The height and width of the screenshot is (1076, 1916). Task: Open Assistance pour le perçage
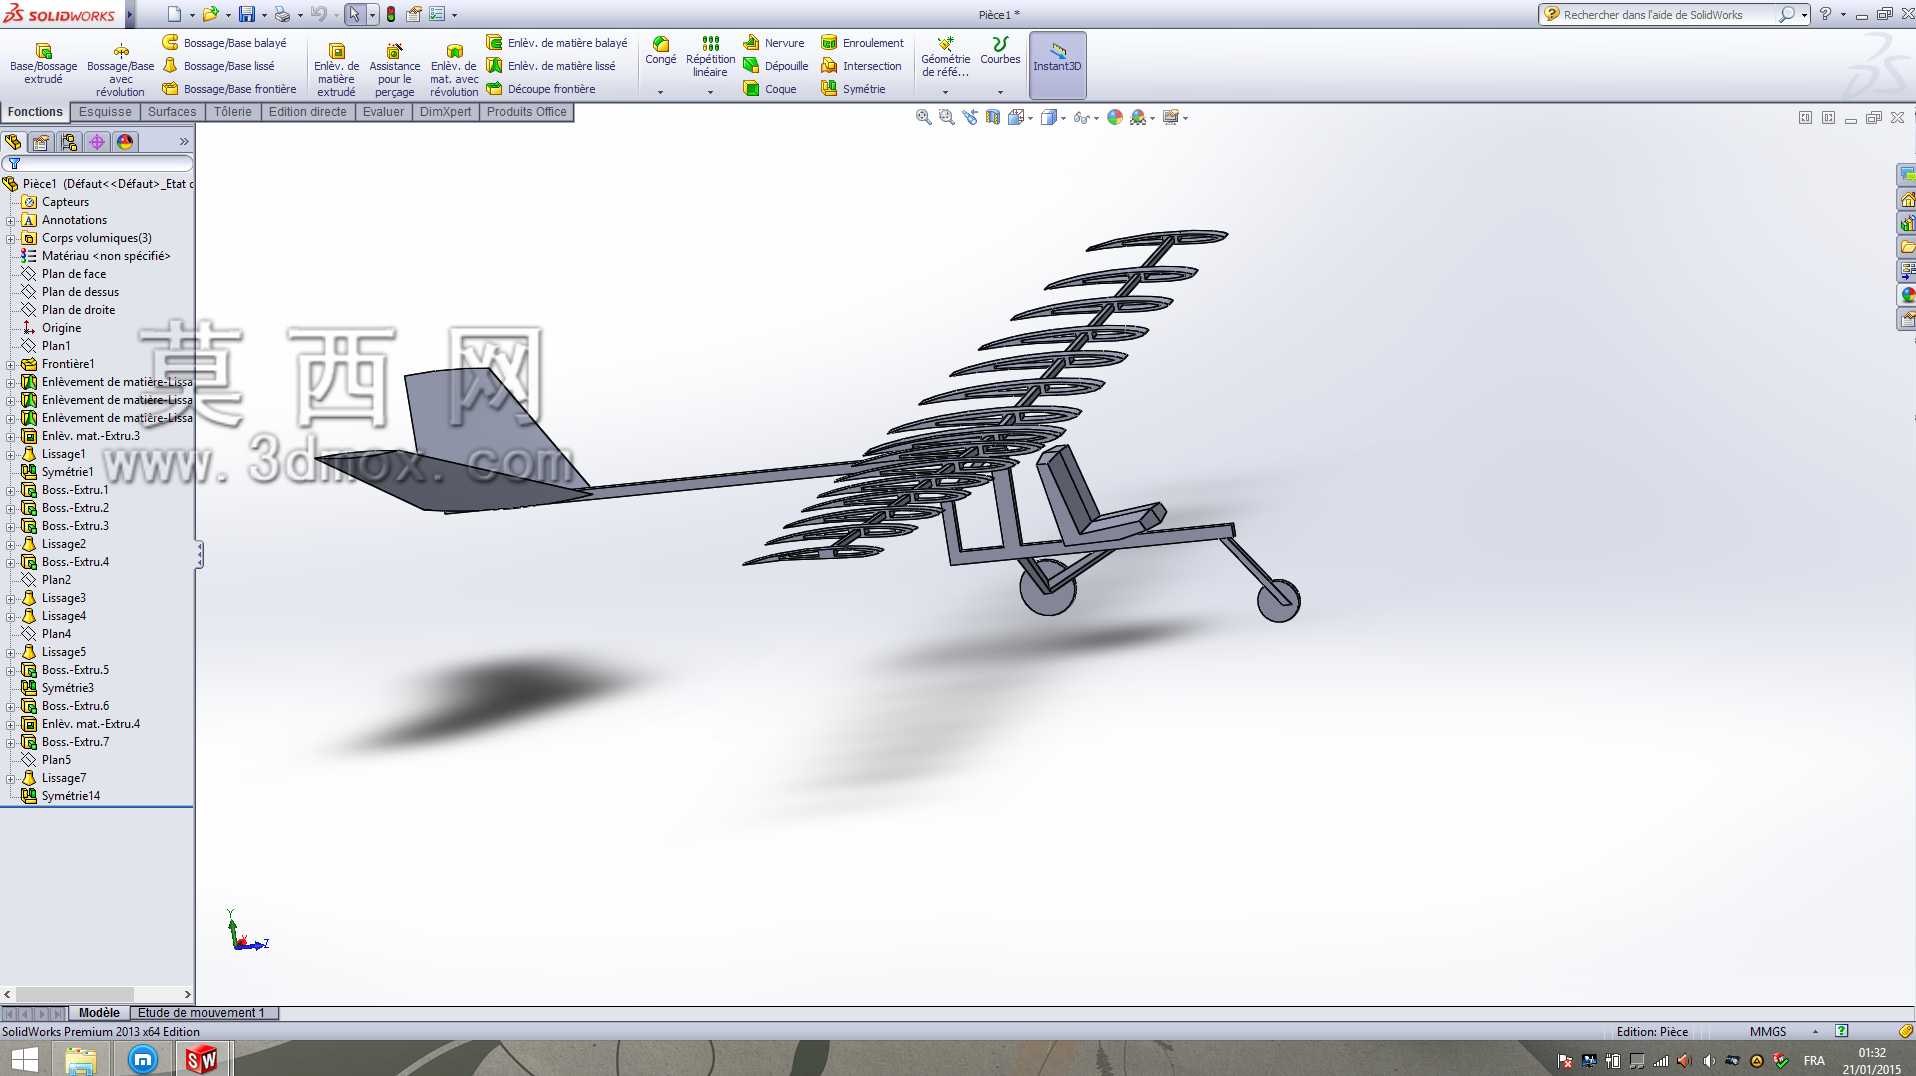(x=394, y=70)
